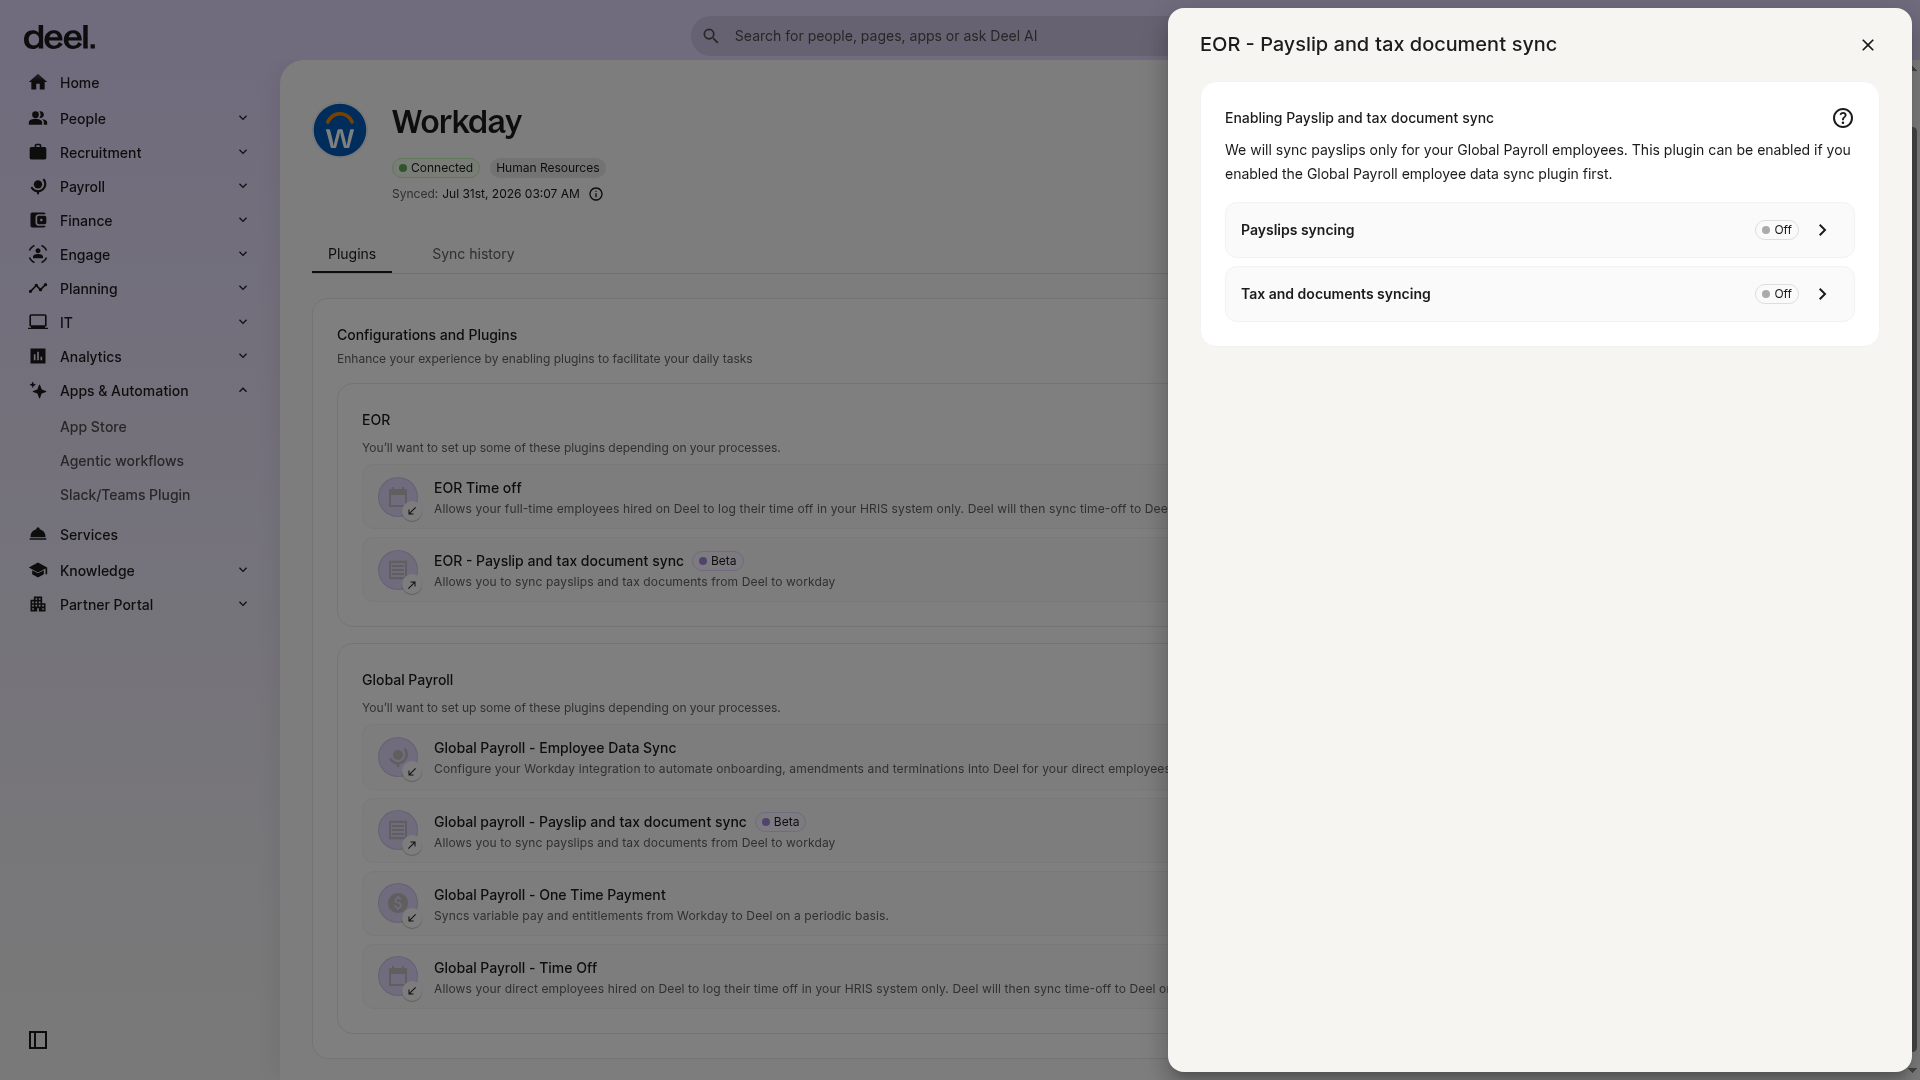Expand the Knowledge menu chevron
The width and height of the screenshot is (1920, 1080).
pyautogui.click(x=243, y=570)
